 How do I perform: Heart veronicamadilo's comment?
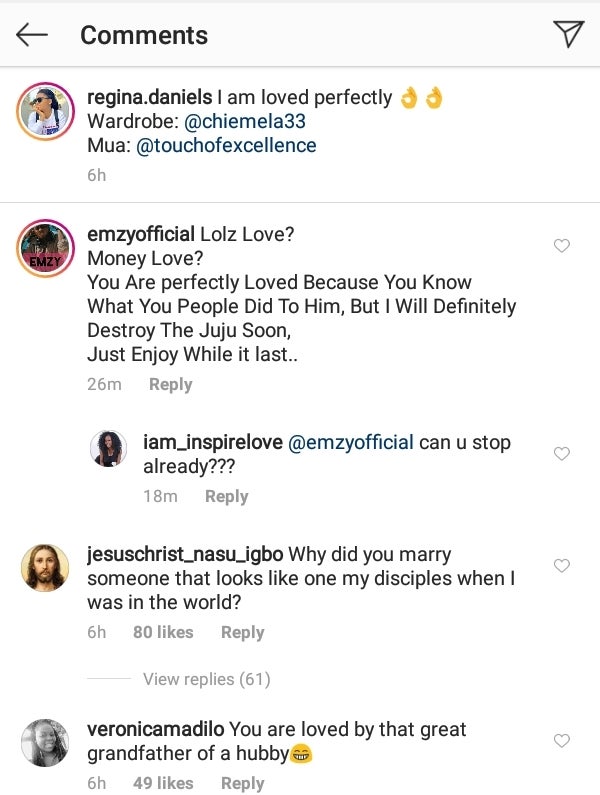tap(562, 741)
